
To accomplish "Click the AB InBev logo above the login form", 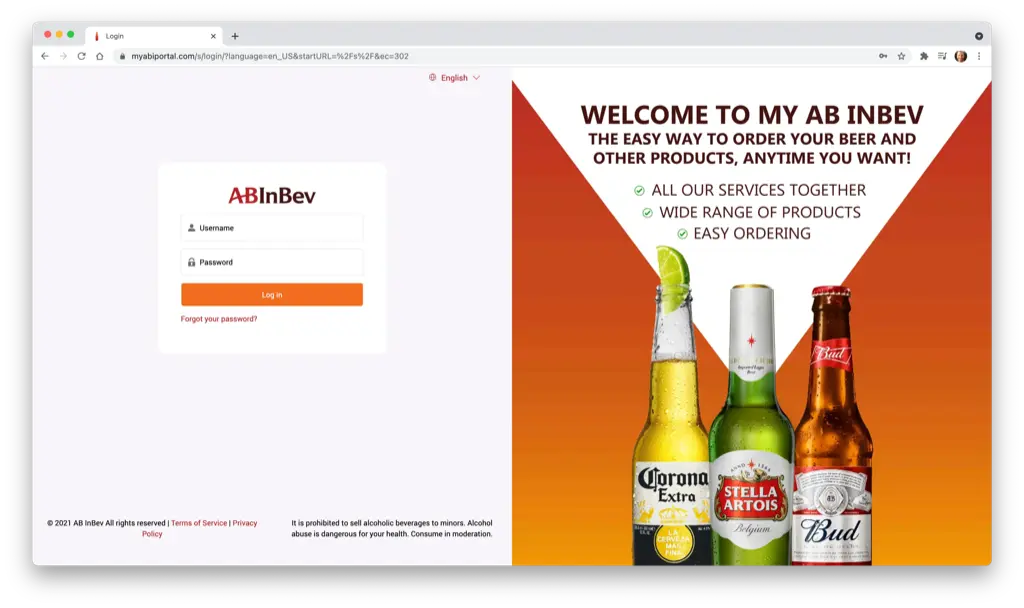I will (x=271, y=193).
